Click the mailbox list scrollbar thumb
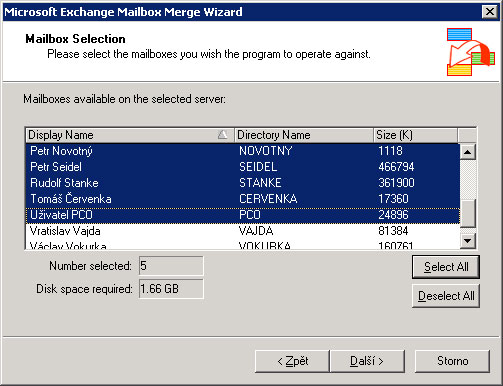This screenshot has width=503, height=386. pyautogui.click(x=468, y=213)
